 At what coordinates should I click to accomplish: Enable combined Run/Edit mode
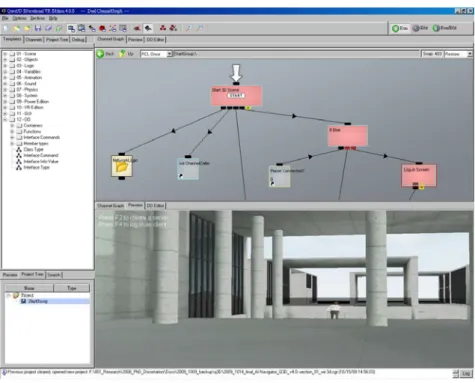(x=445, y=28)
